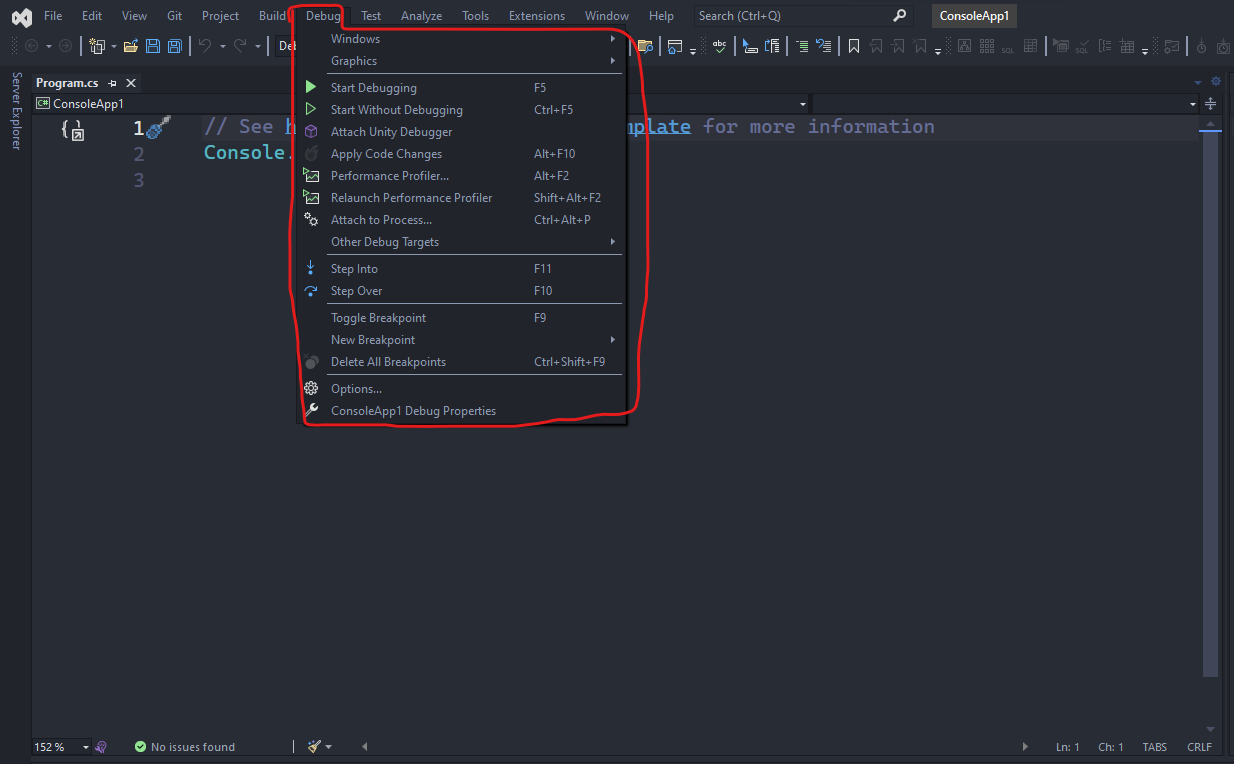Click the bookmark icon in toolbar
The image size is (1234, 764).
pos(854,46)
